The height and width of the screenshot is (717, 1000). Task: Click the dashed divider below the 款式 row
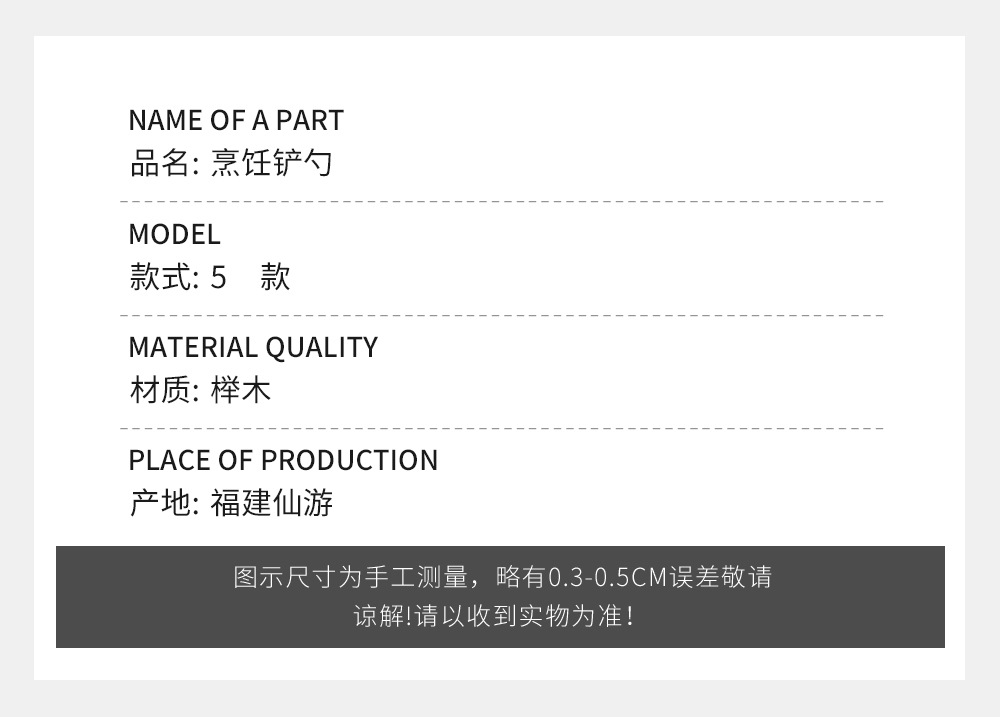(x=500, y=315)
